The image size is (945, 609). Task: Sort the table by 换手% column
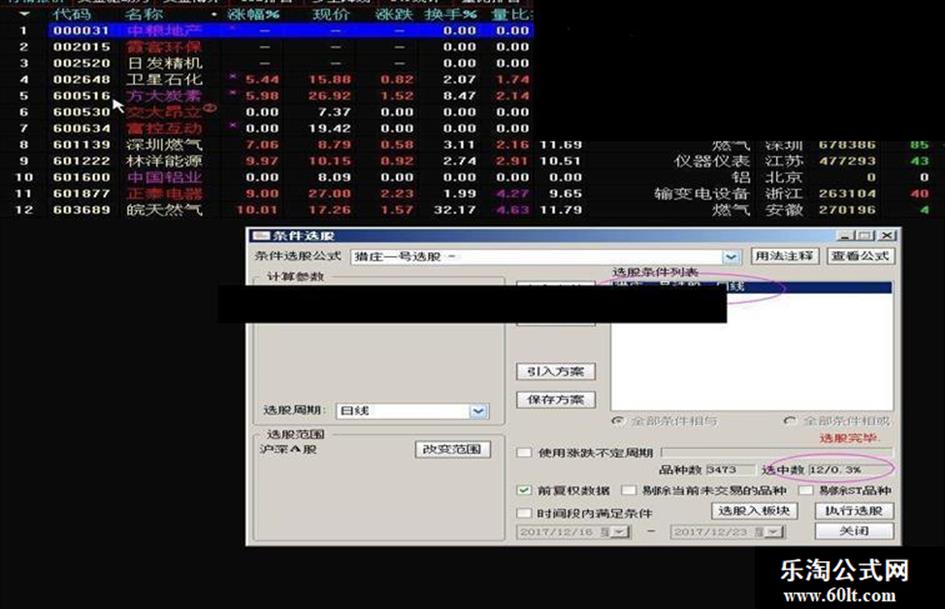[x=450, y=14]
